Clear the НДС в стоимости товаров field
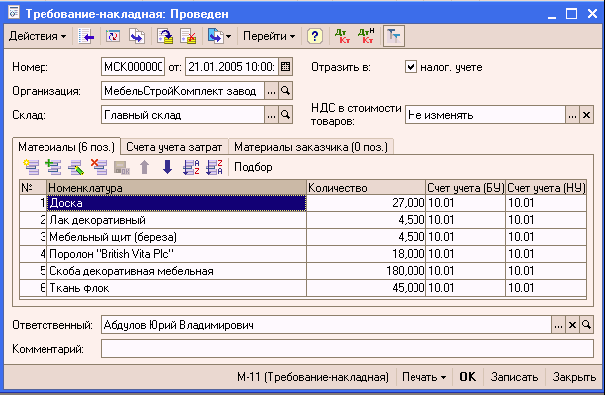Screen dimensions: 605x395 tap(586, 115)
